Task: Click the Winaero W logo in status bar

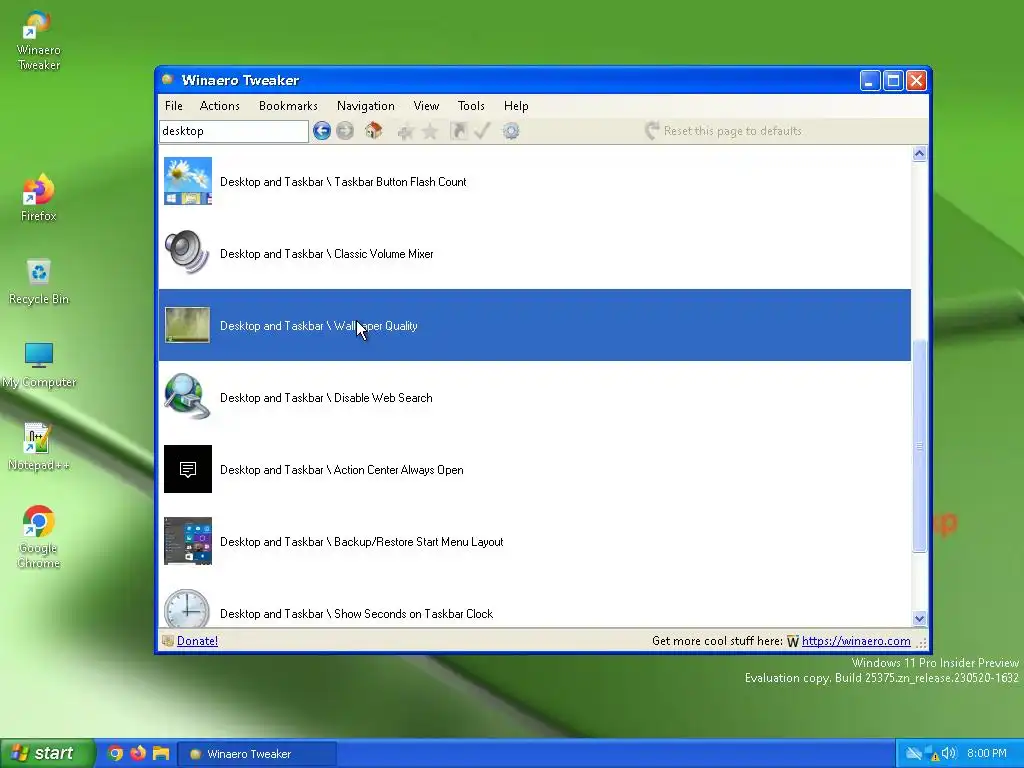Action: tap(793, 641)
